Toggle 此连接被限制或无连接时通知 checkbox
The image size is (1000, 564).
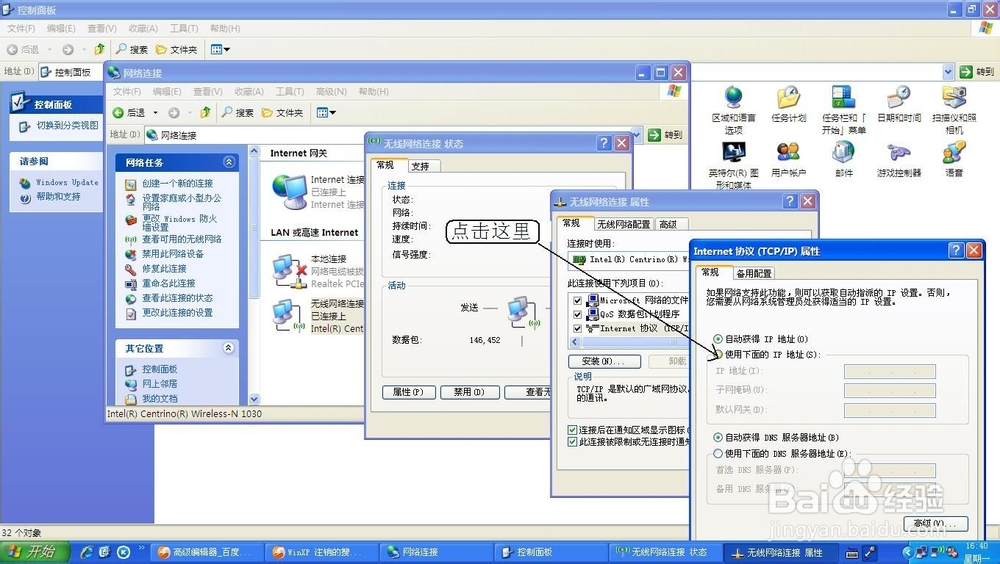[x=572, y=442]
